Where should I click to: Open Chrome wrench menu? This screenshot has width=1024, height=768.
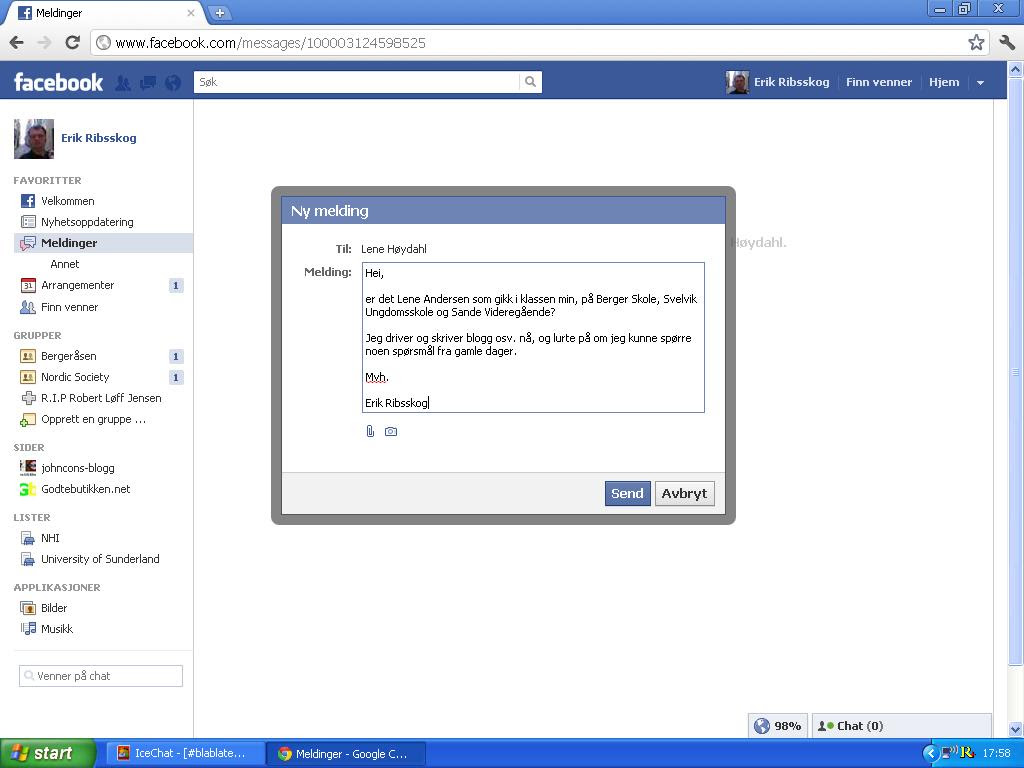click(x=1007, y=43)
